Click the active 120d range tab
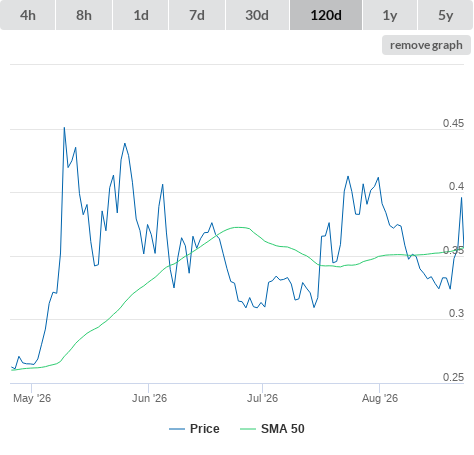 tap(326, 15)
